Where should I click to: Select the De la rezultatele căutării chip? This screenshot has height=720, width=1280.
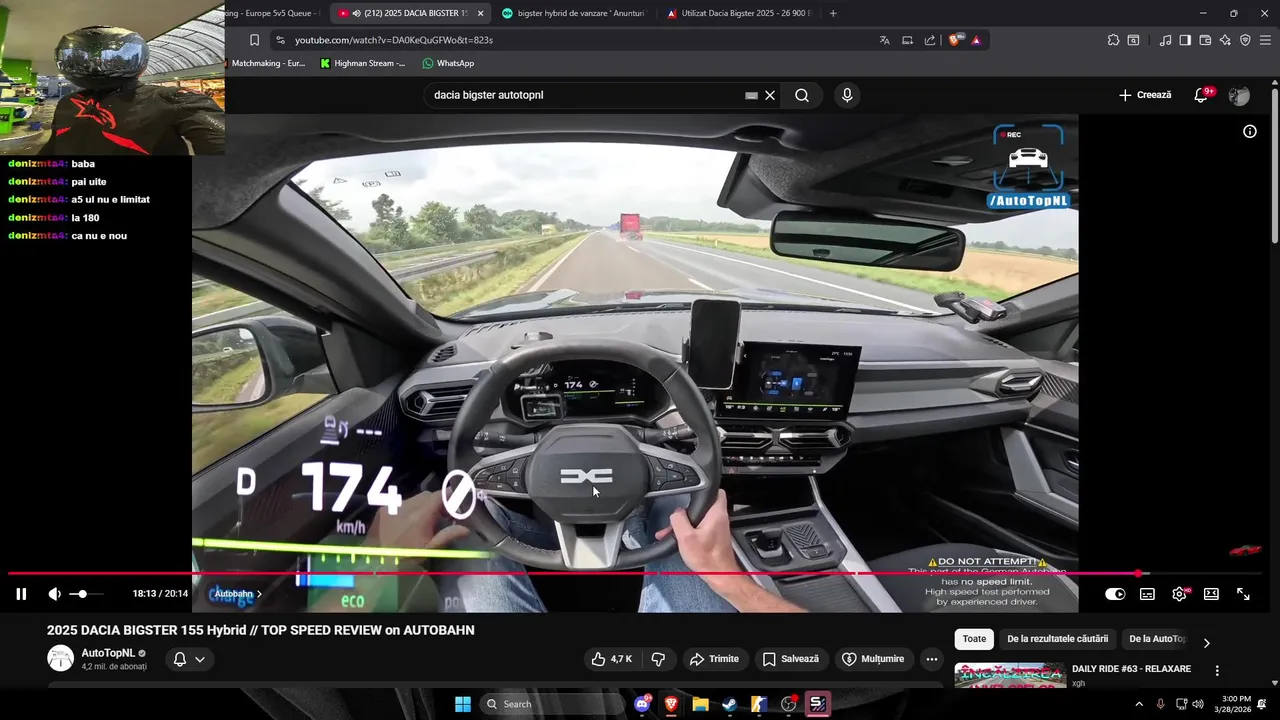[1057, 639]
